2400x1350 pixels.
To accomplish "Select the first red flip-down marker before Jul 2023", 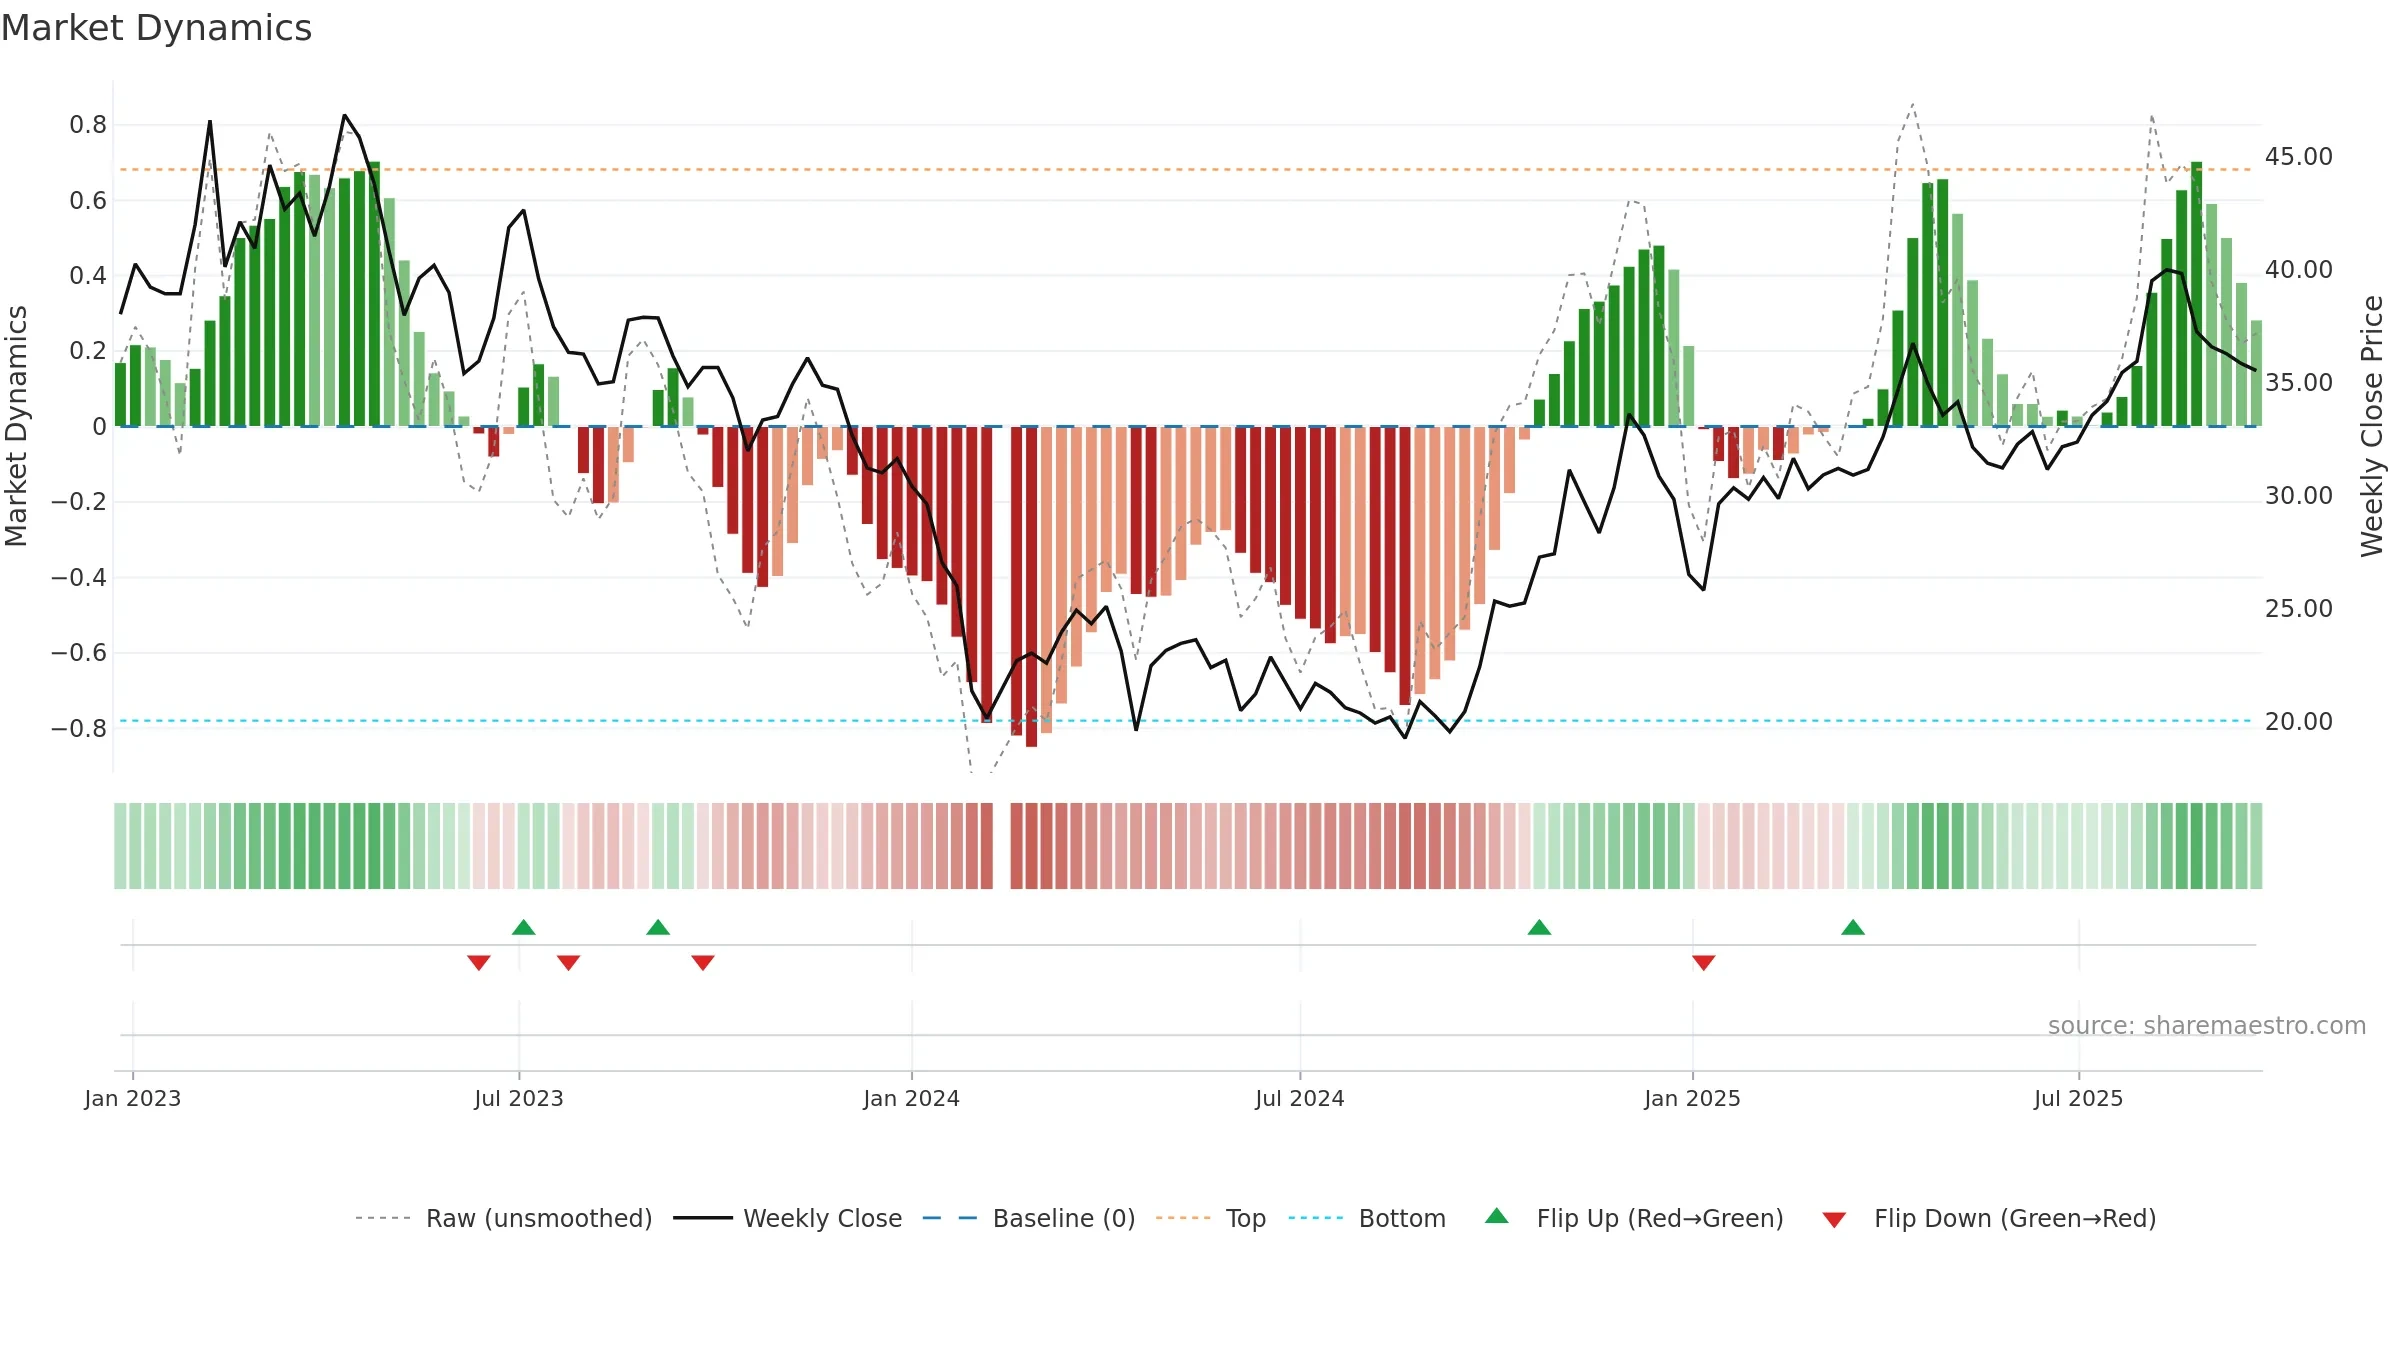I will [x=479, y=962].
